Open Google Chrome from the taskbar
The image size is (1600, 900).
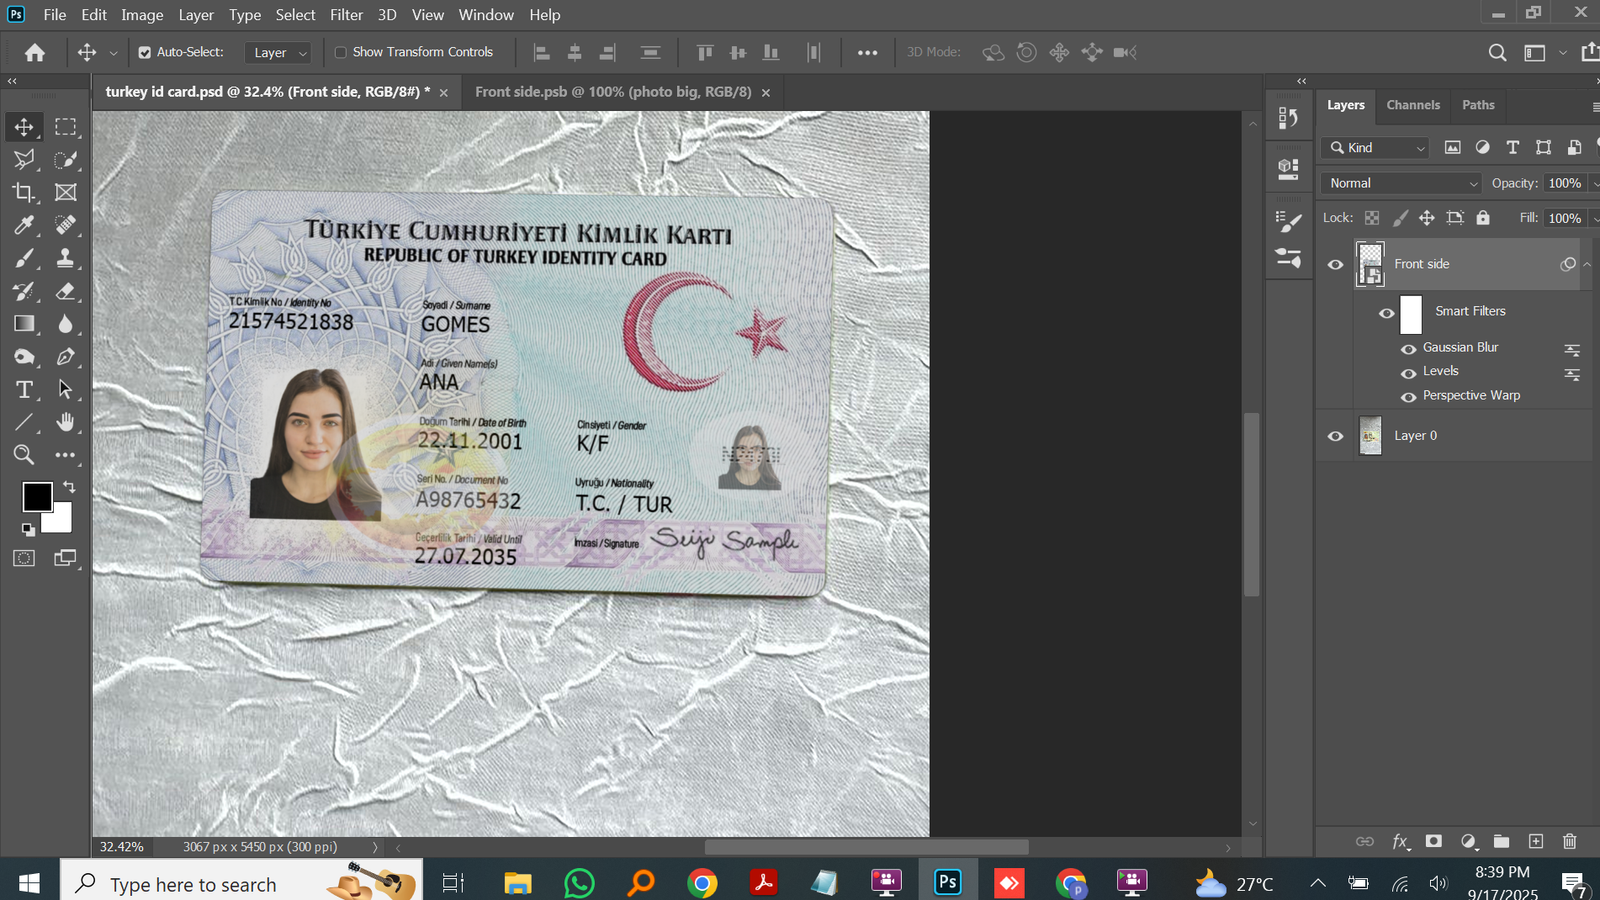click(702, 883)
